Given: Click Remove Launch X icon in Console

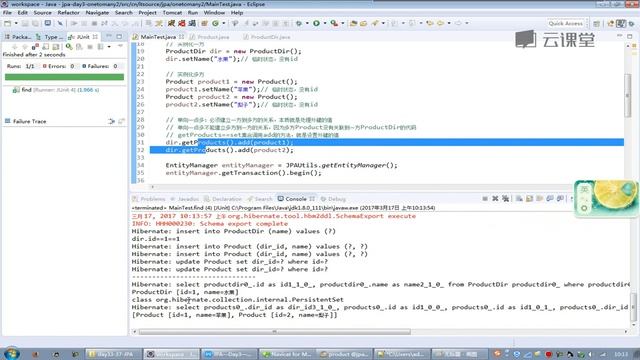Looking at the screenshot, I should tap(495, 199).
